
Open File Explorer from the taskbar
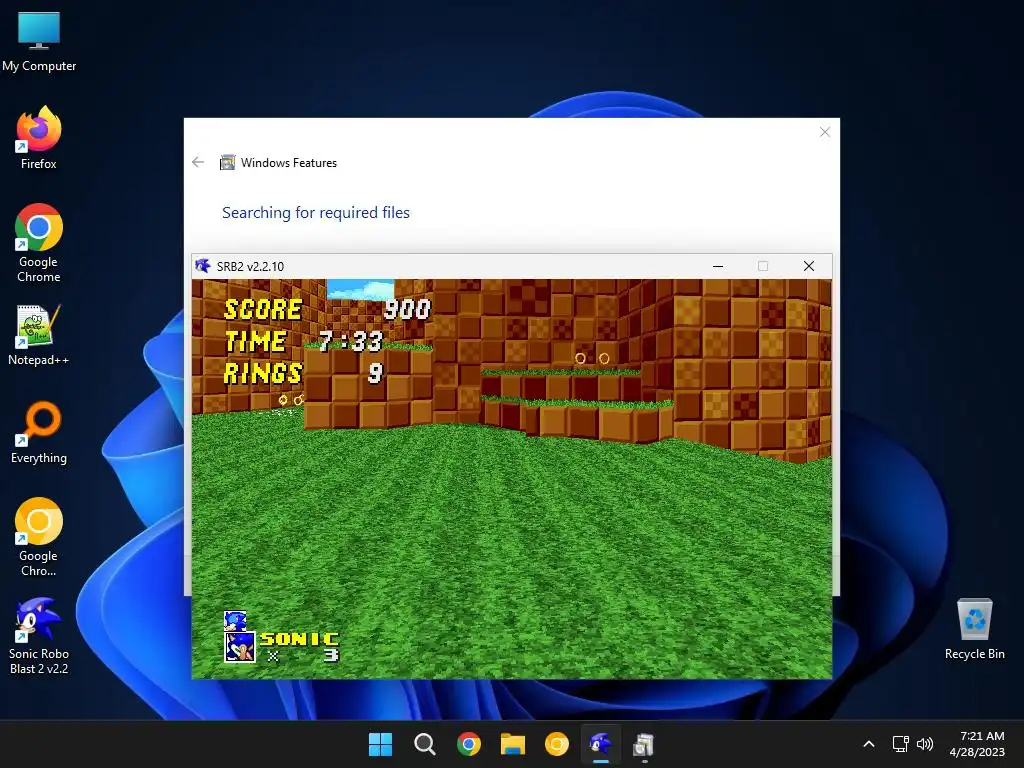tap(513, 744)
